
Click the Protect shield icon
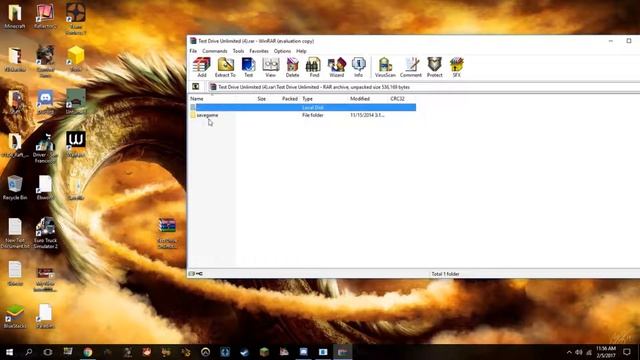434,67
